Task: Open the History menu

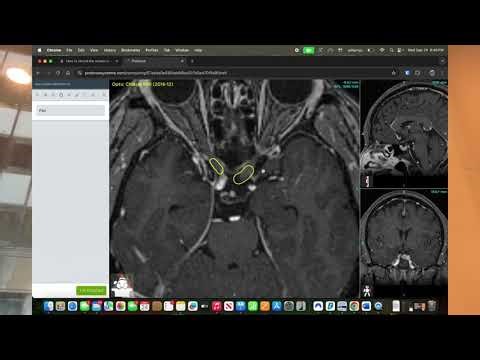Action: pos(110,50)
